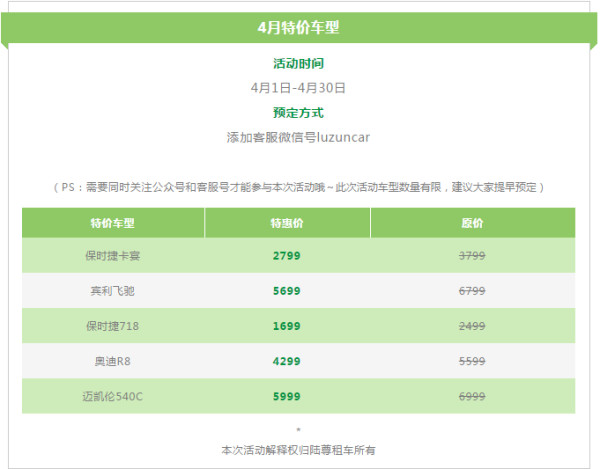
Task: Click the original price 2499
Action: pos(472,326)
